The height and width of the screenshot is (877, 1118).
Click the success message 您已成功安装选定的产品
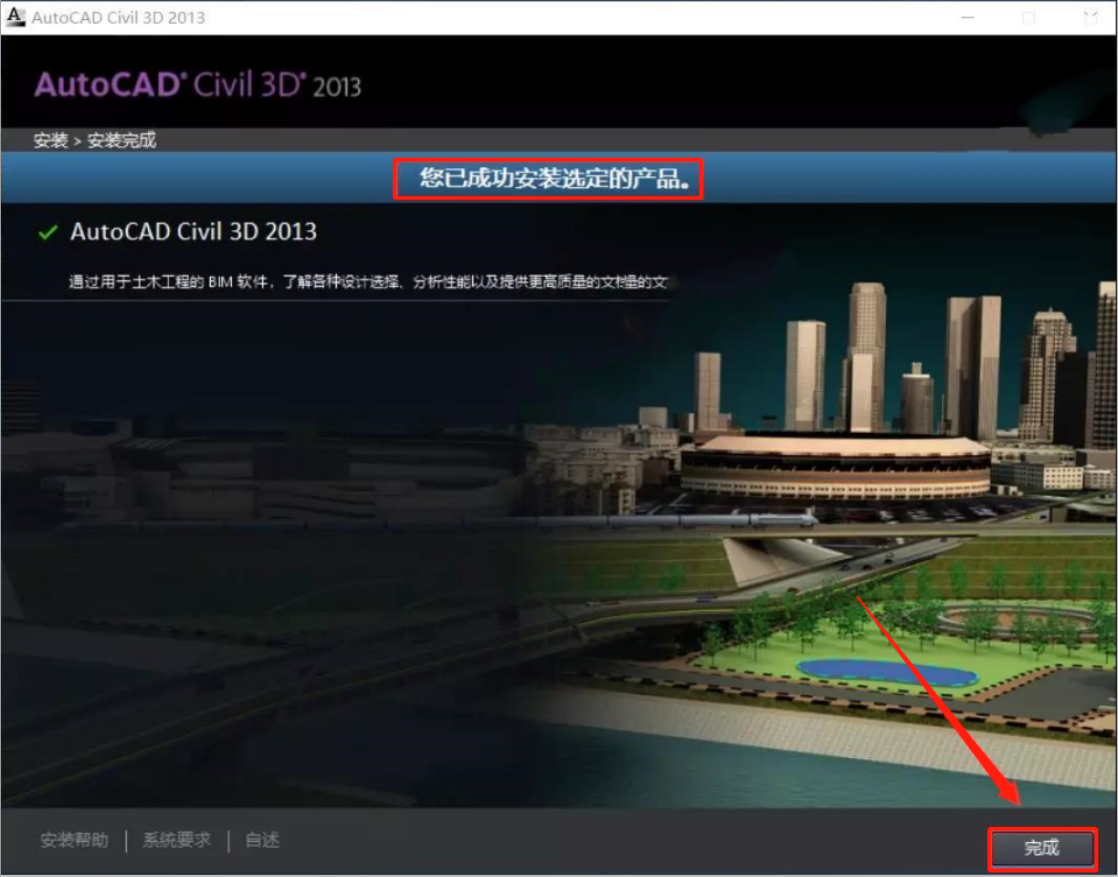click(547, 180)
